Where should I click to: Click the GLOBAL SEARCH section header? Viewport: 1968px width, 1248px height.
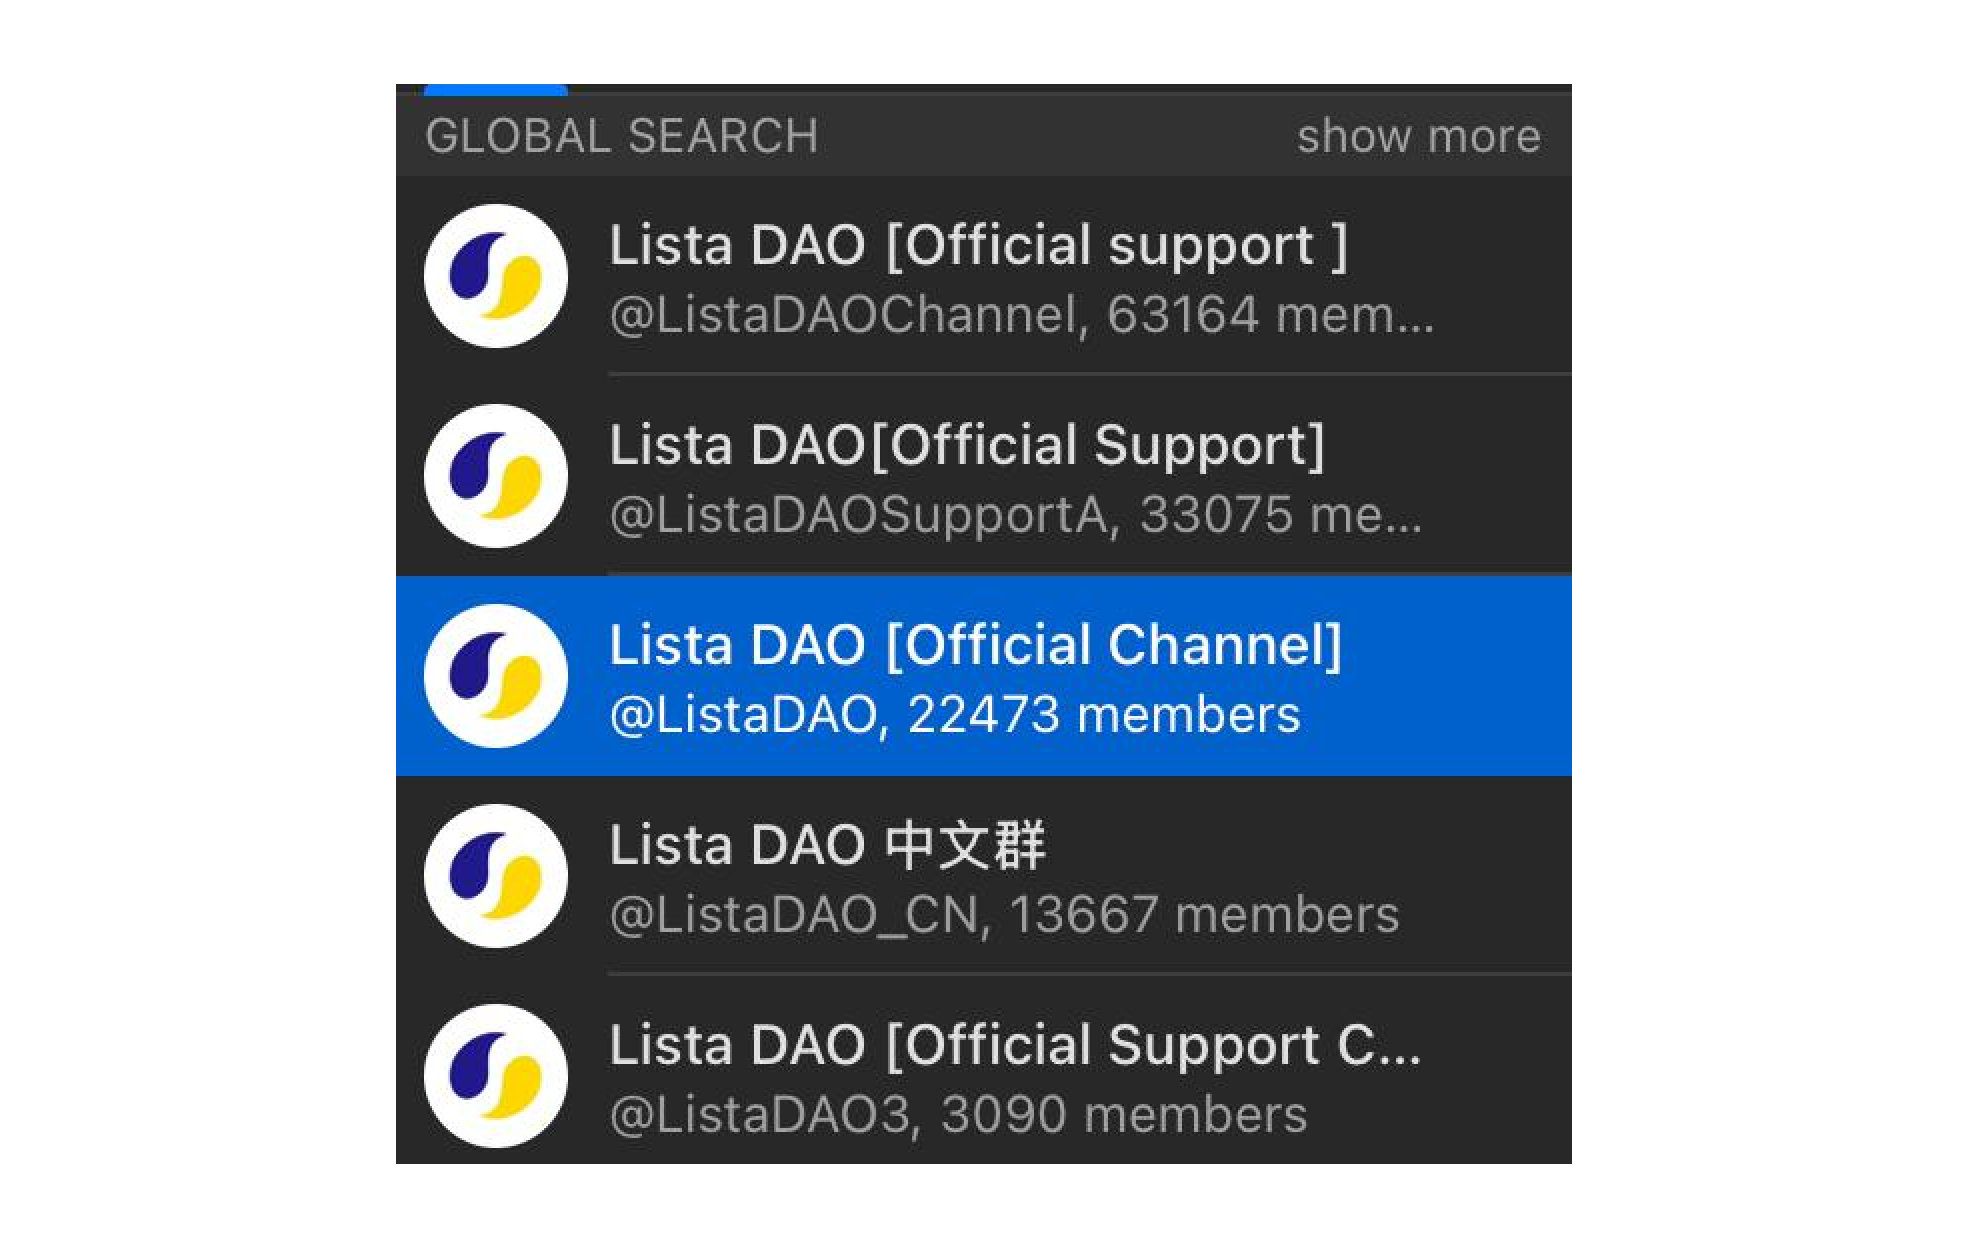pyautogui.click(x=621, y=136)
